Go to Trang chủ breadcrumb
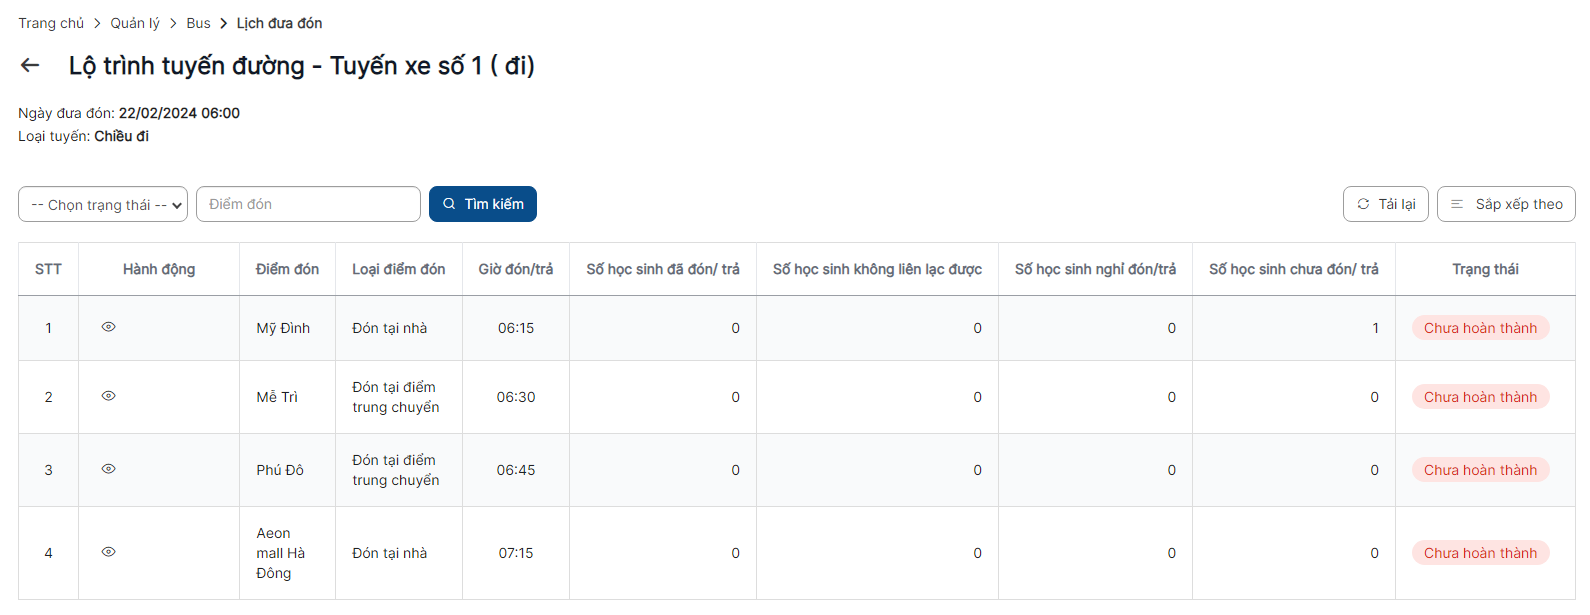 tap(51, 23)
